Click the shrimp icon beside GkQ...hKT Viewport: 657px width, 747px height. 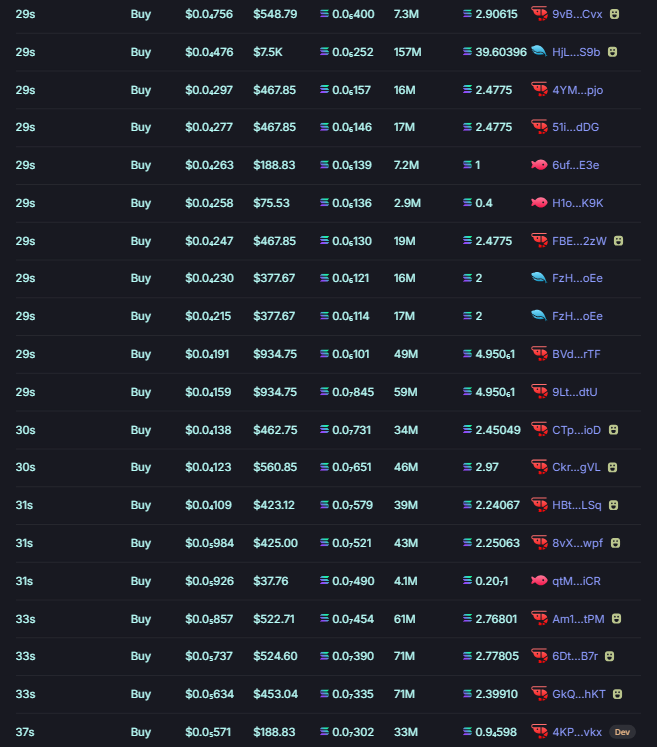539,694
